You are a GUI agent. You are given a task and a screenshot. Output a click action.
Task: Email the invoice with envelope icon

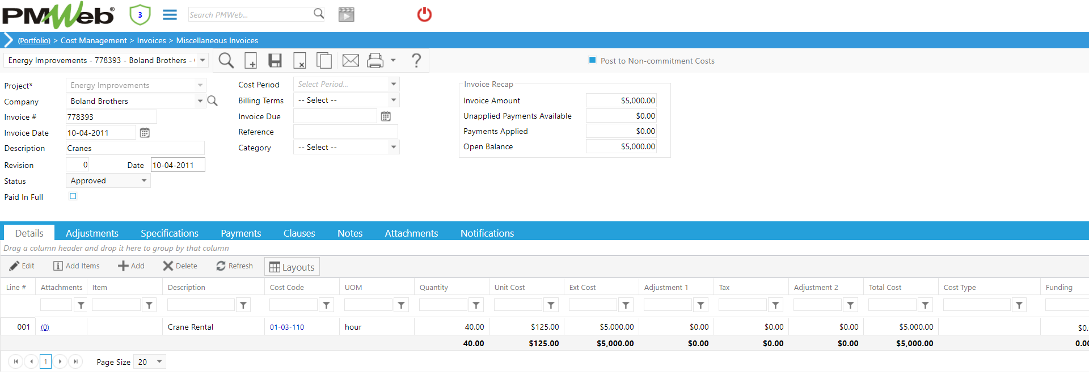350,60
